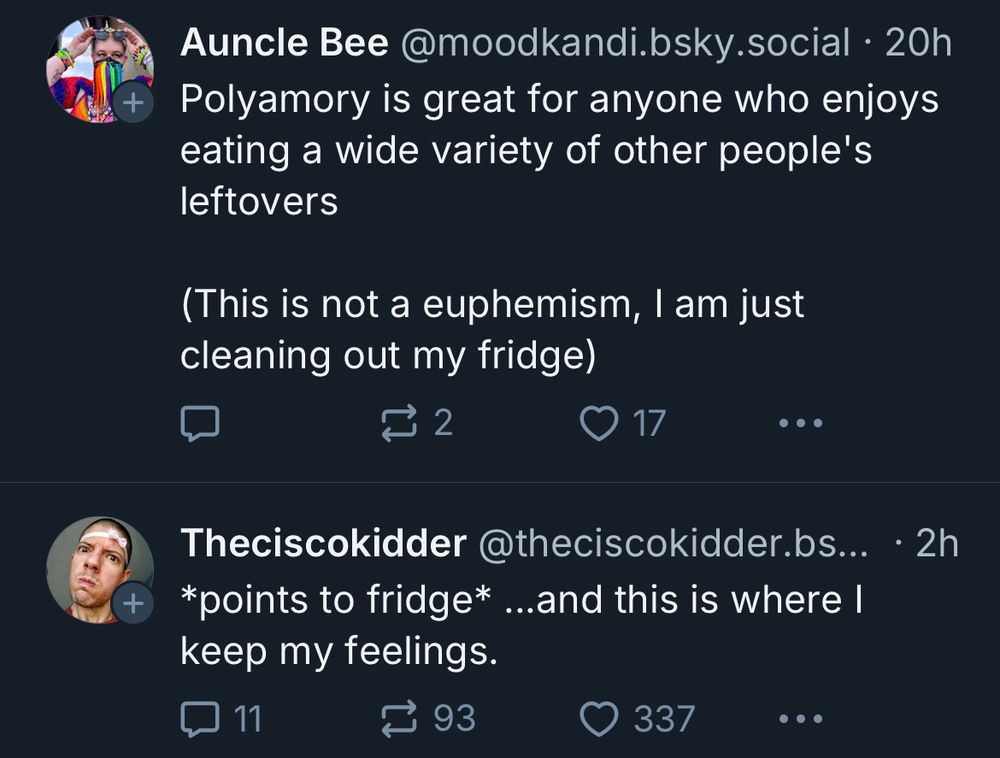Screen dimensions: 1000x758
Task: Reply to Auncle Bee's polyamory post
Action: pos(199,424)
